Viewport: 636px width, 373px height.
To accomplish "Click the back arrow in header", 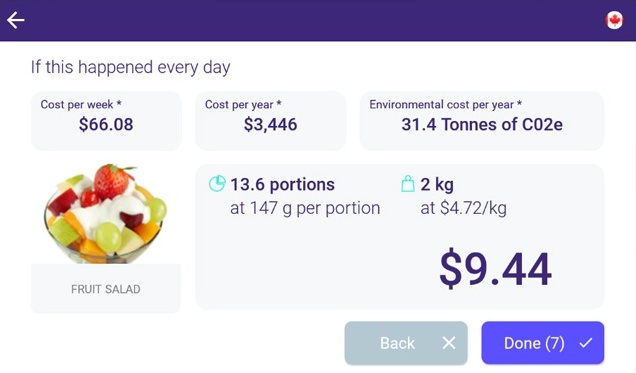I will (x=16, y=20).
